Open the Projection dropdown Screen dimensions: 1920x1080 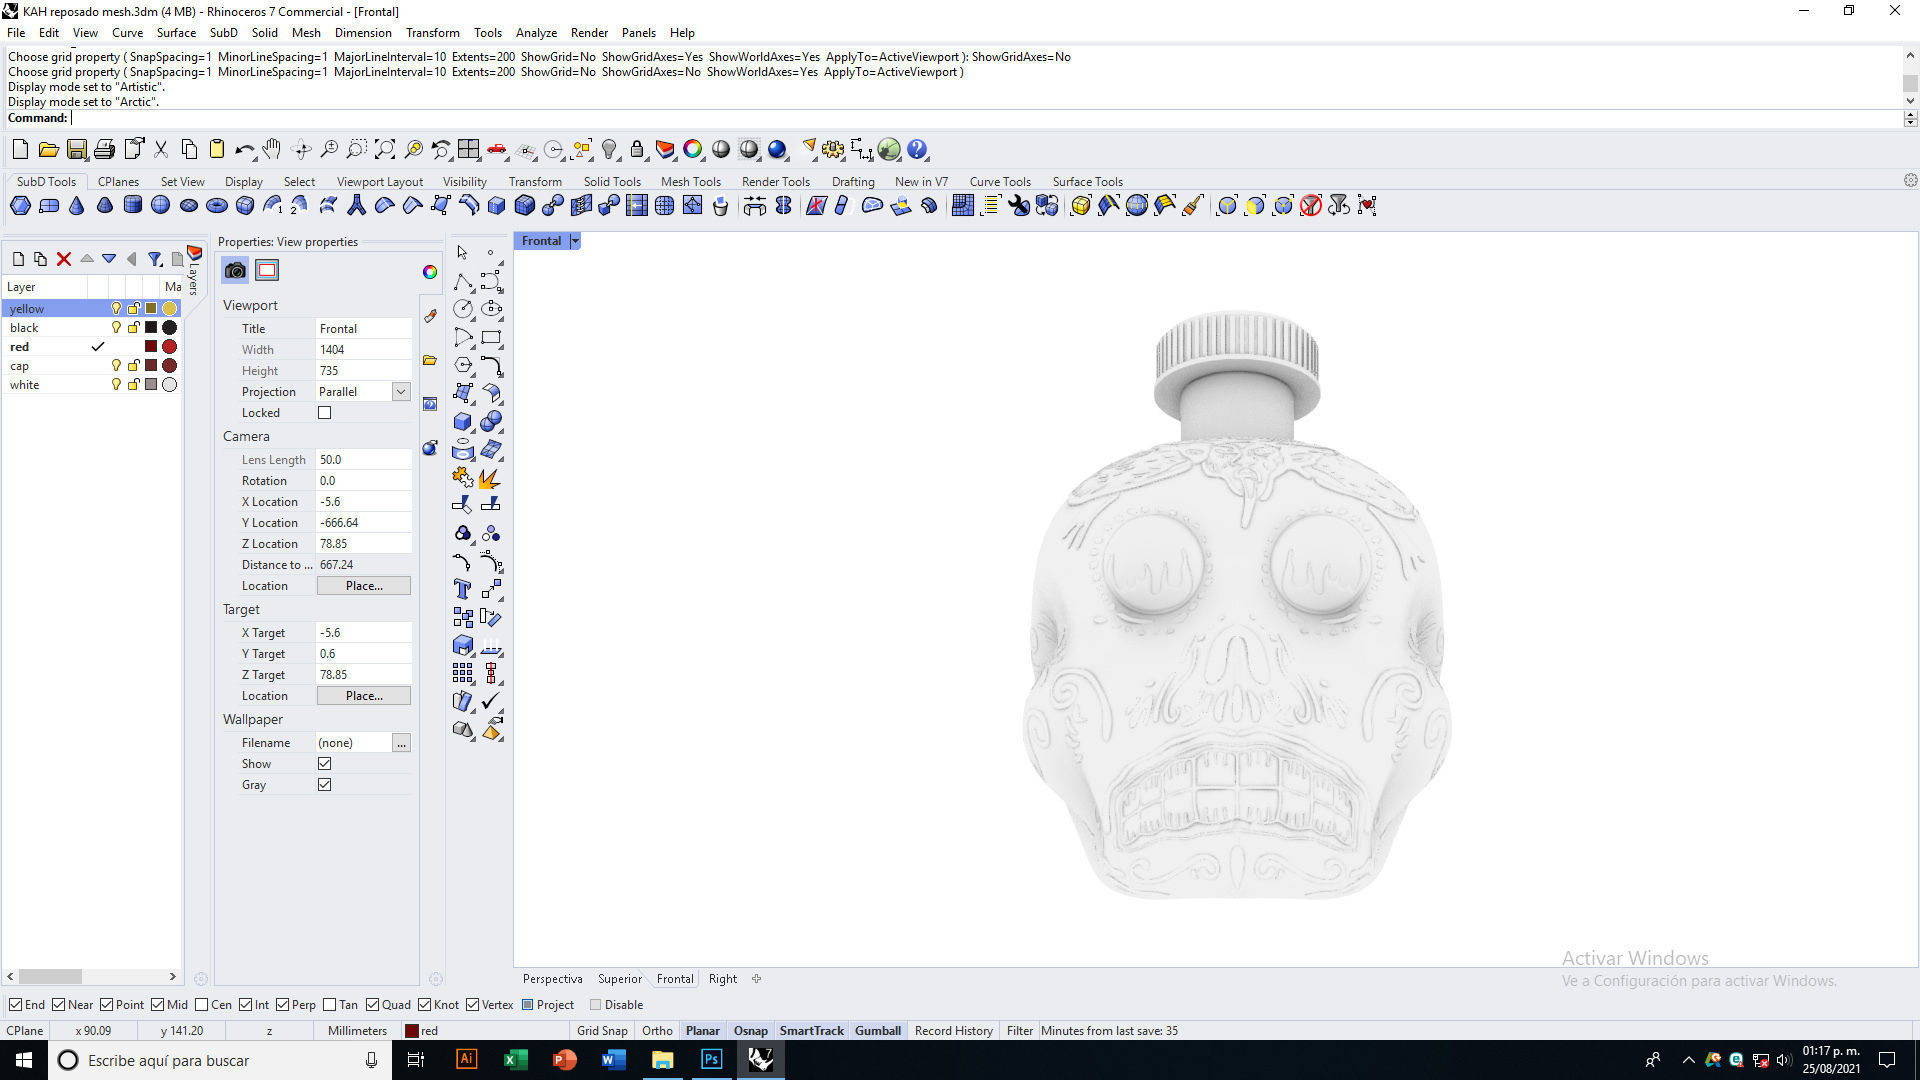click(401, 392)
